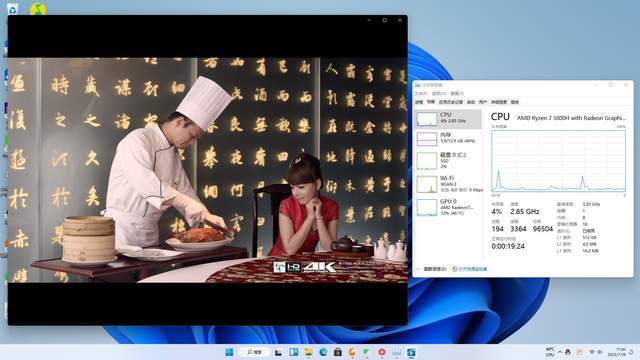The width and height of the screenshot is (640, 360).
Task: Maximize the video player window
Action: (x=384, y=20)
